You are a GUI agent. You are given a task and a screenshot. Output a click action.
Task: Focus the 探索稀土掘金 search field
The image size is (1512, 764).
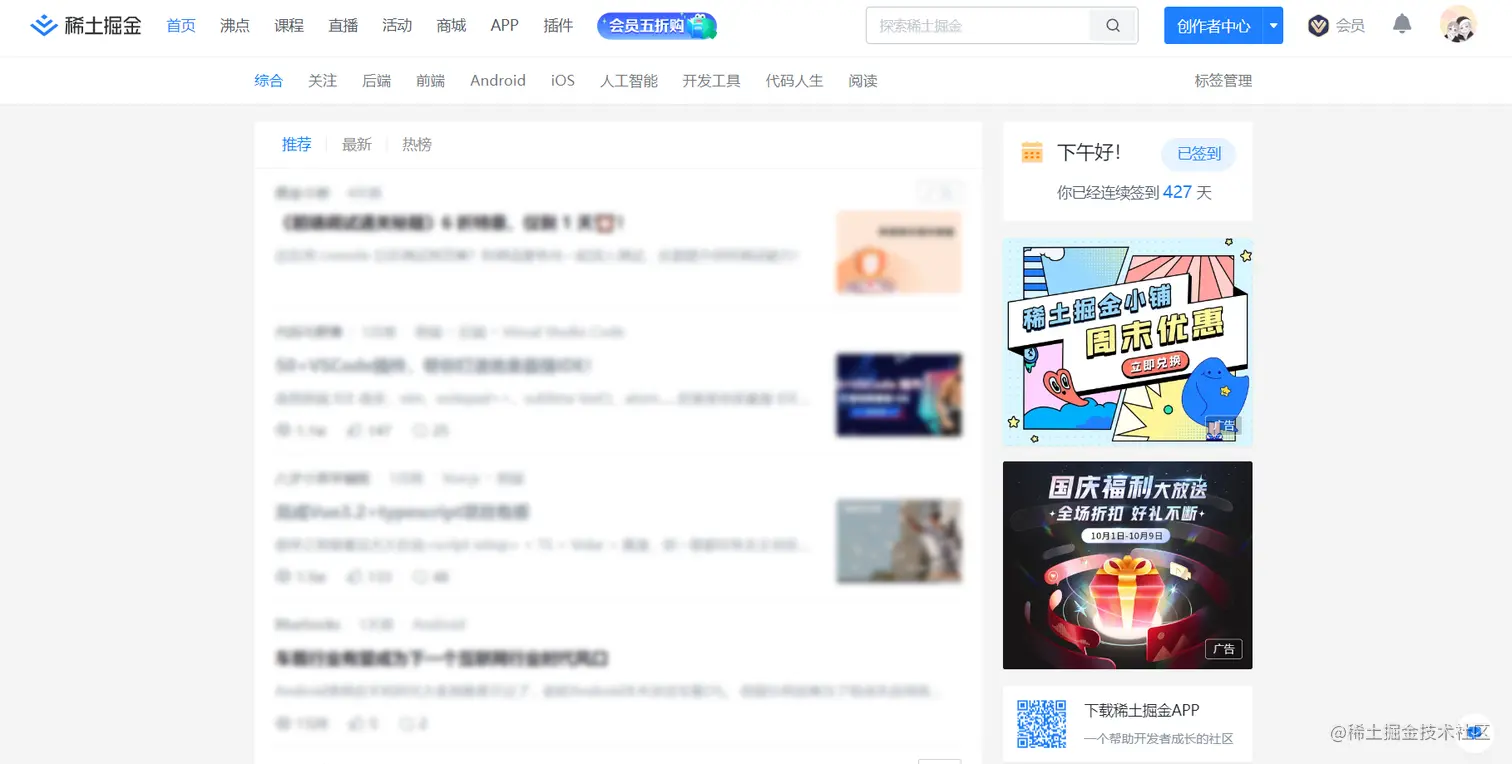pos(978,26)
